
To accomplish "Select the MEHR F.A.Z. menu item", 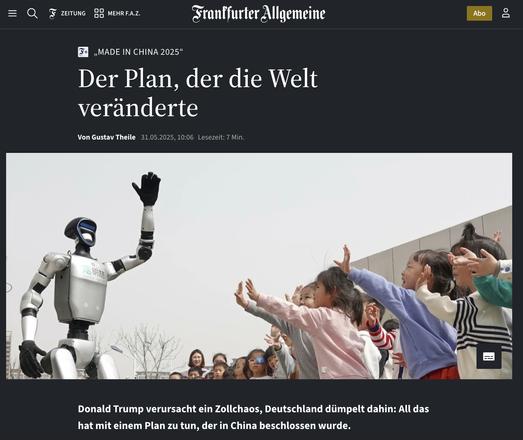I will click(x=124, y=13).
